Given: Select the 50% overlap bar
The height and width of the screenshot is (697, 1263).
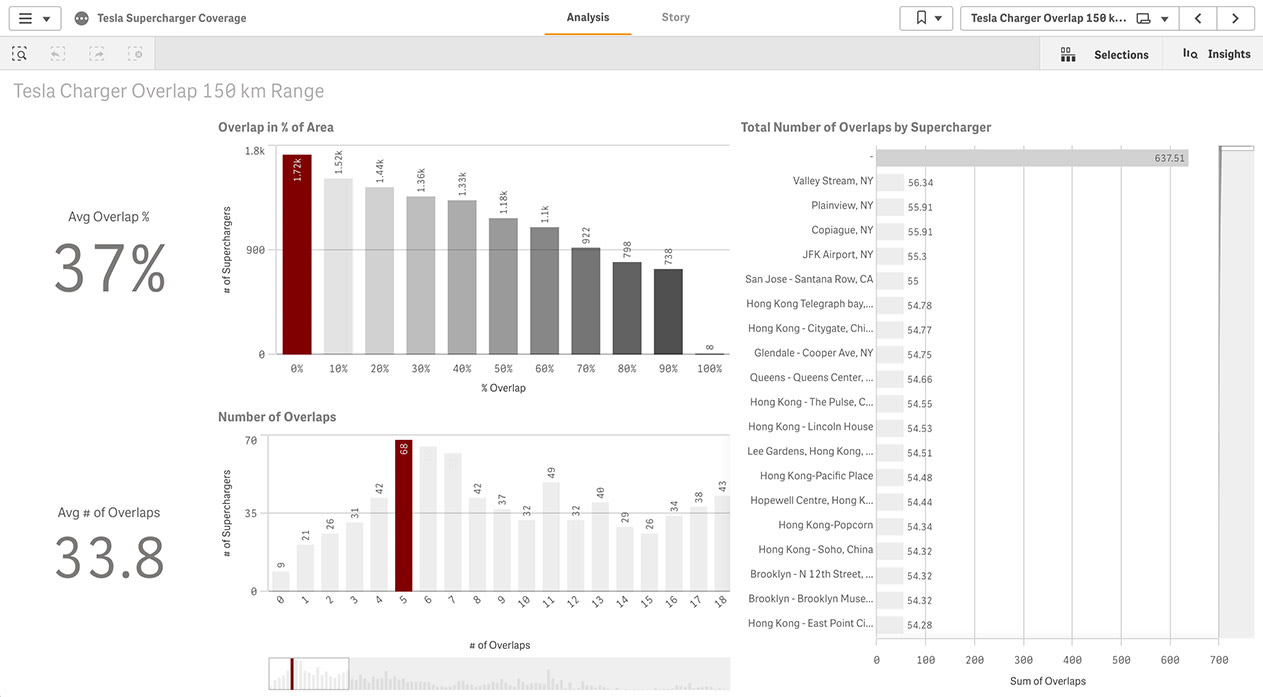Looking at the screenshot, I should (x=503, y=286).
